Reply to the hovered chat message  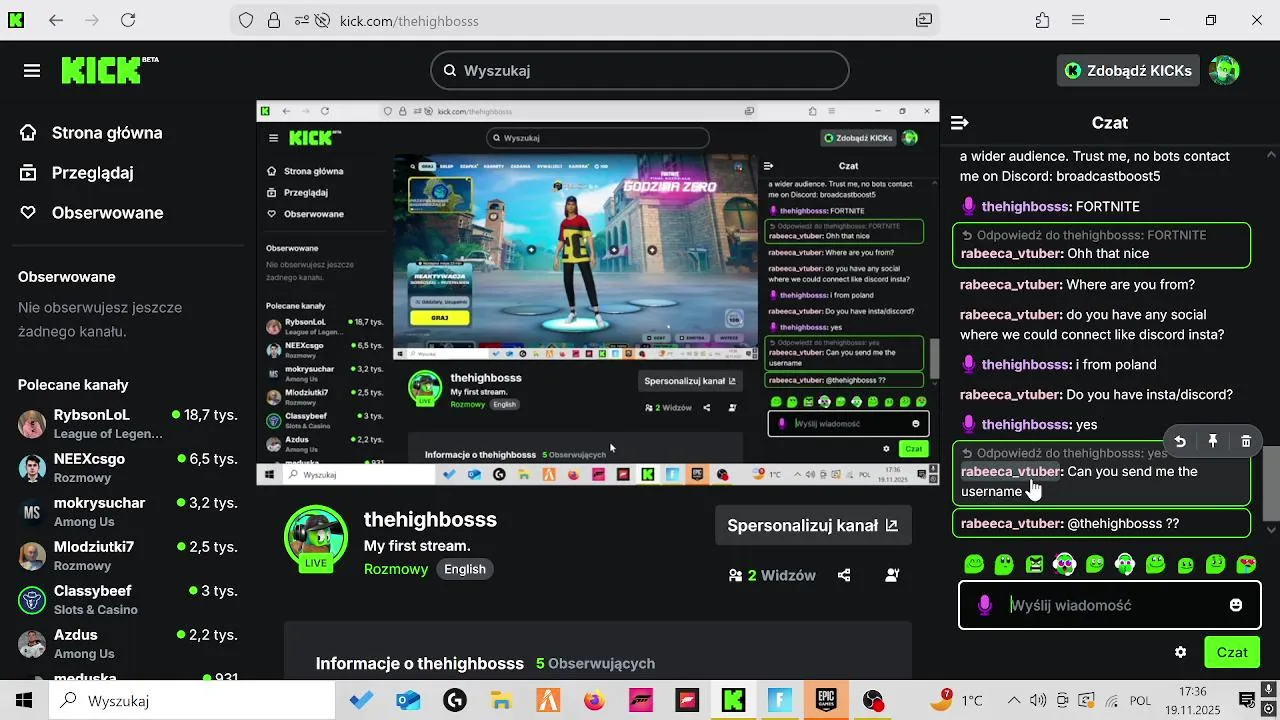pos(1180,441)
